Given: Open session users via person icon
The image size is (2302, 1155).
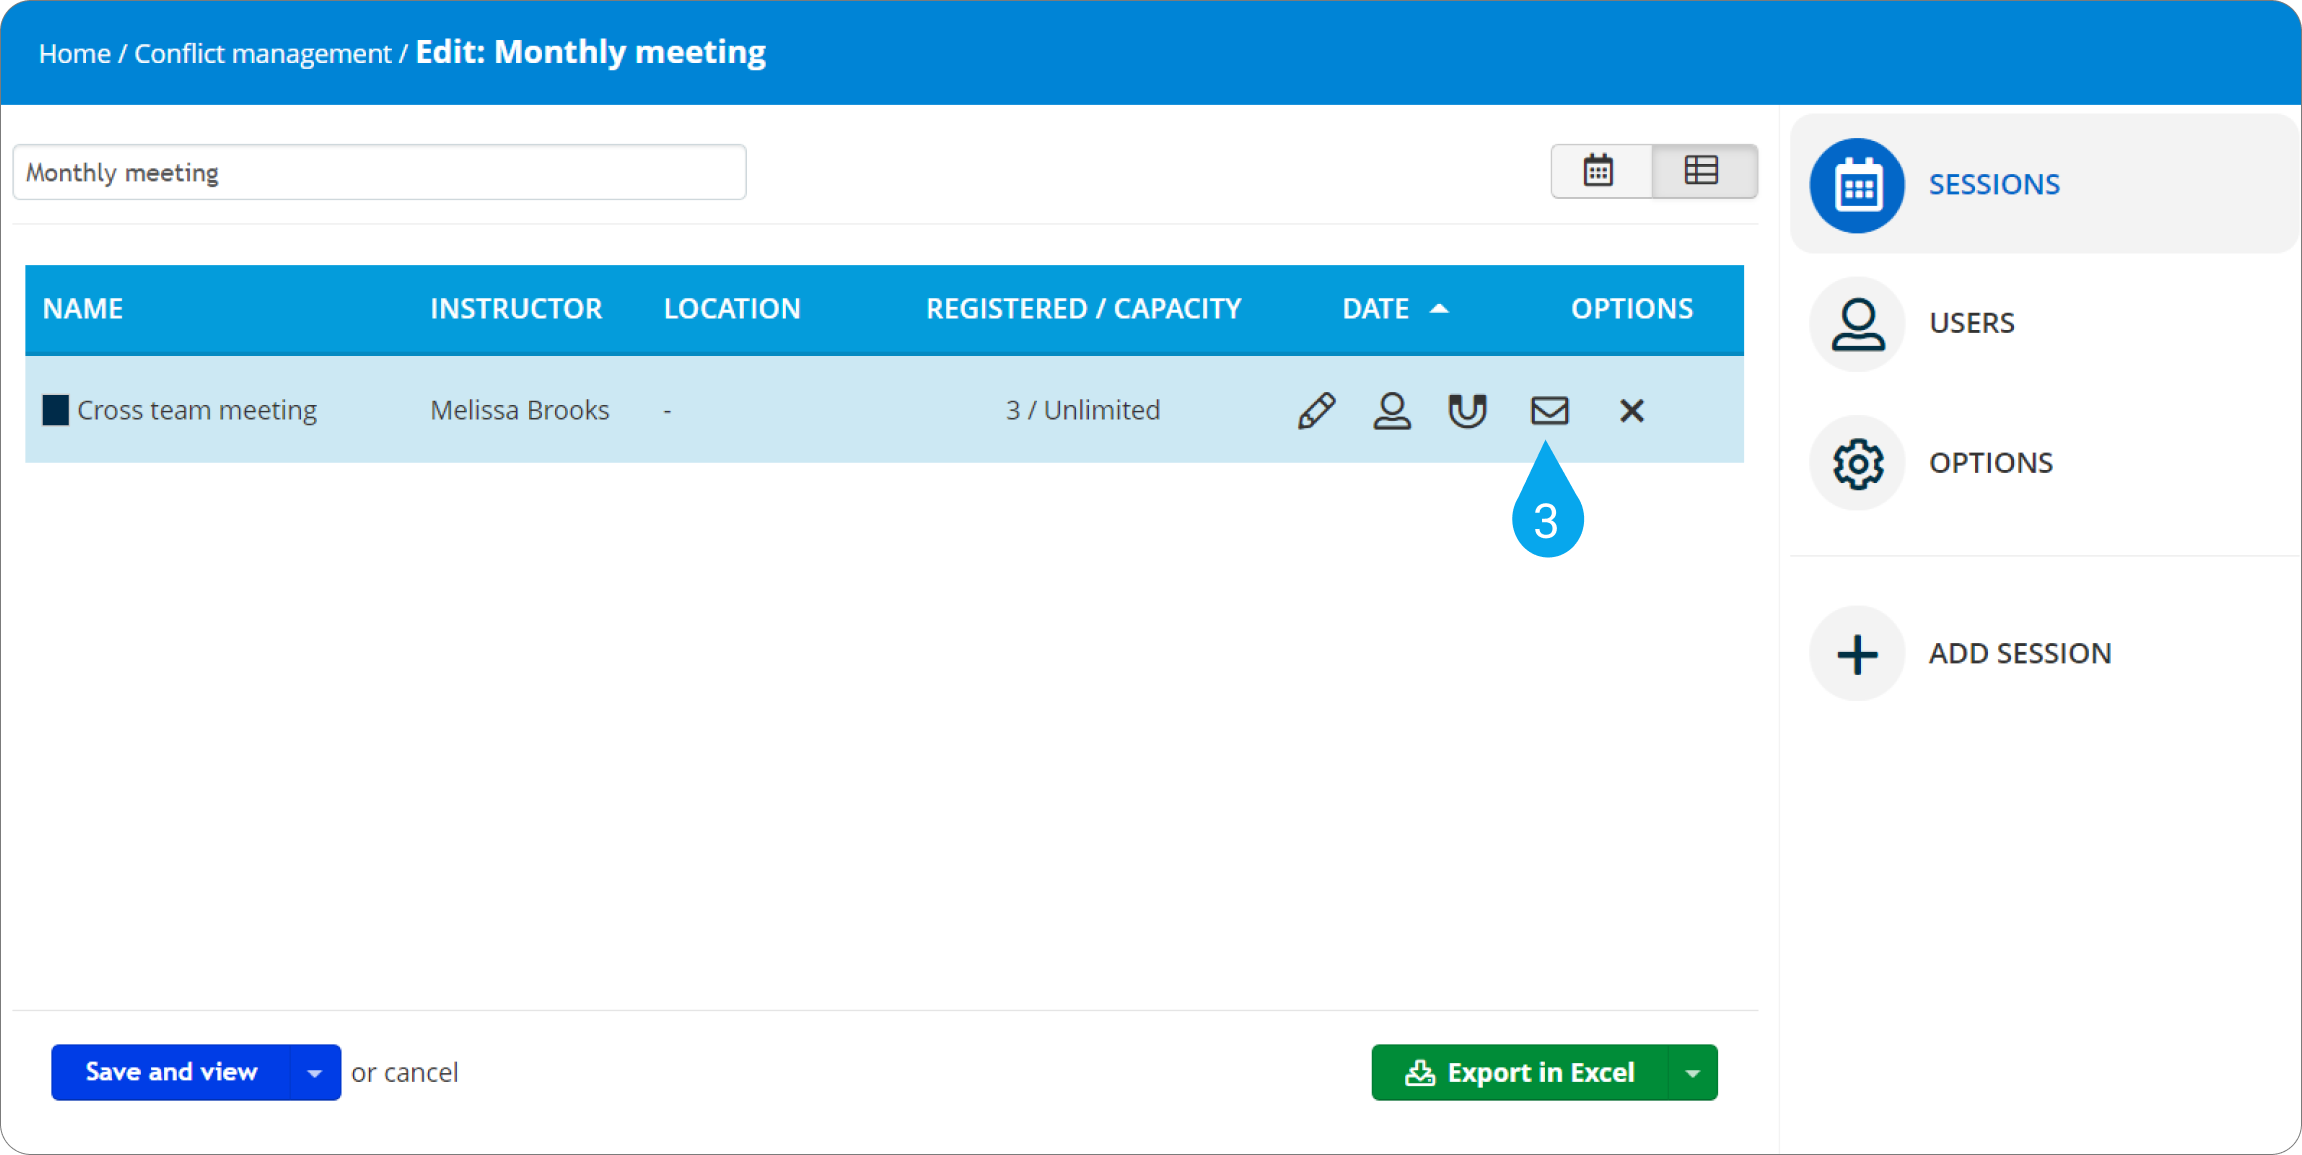Looking at the screenshot, I should click(x=1391, y=410).
